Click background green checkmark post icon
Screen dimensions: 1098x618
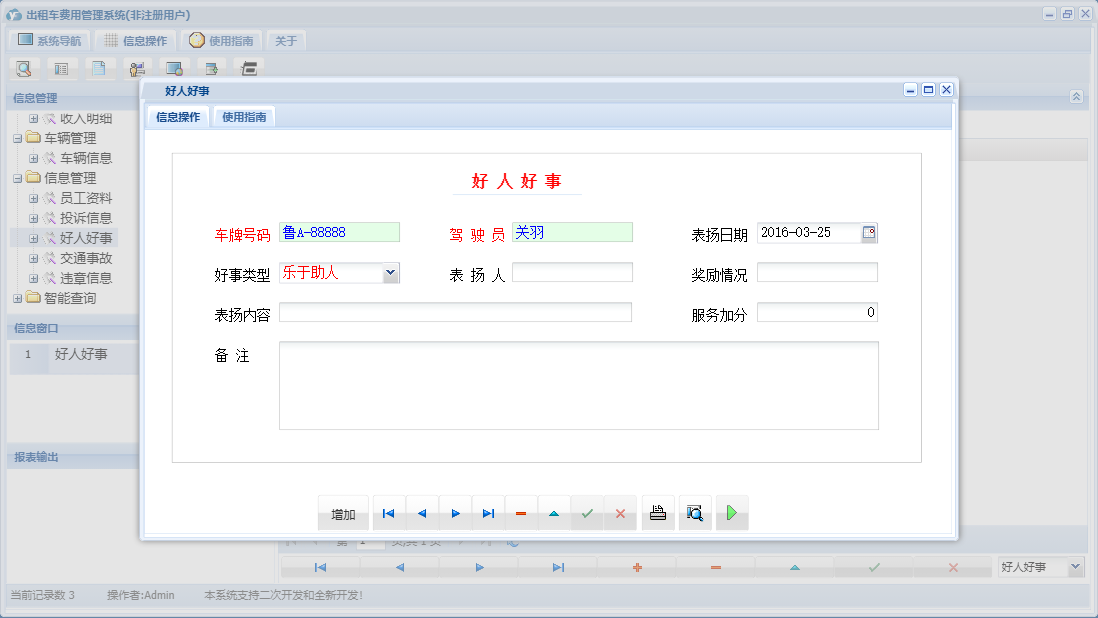874,568
